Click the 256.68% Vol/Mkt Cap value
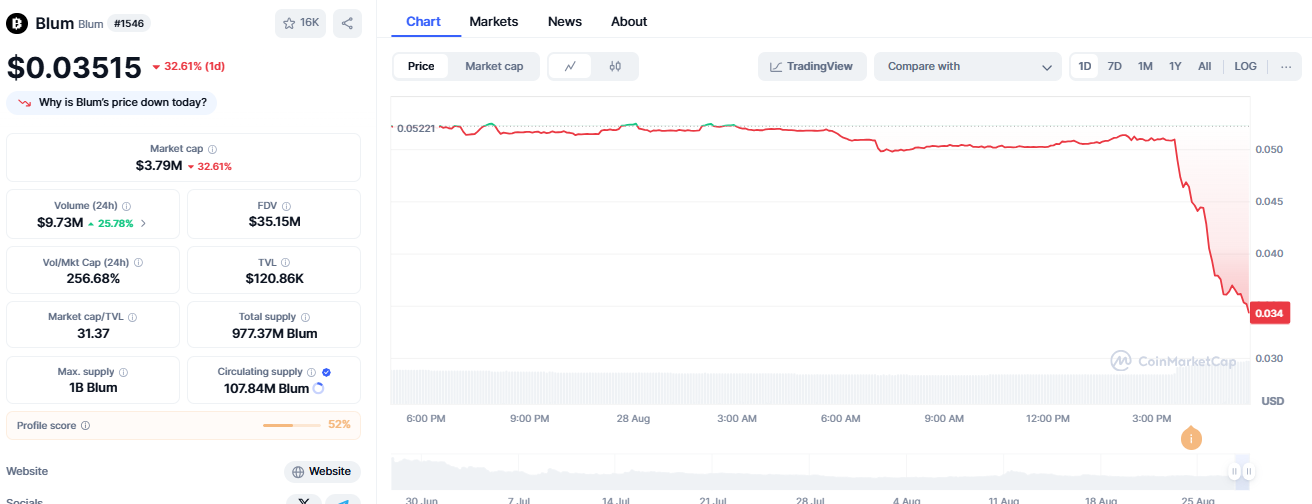Screen dimensions: 1312x504 click(93, 278)
